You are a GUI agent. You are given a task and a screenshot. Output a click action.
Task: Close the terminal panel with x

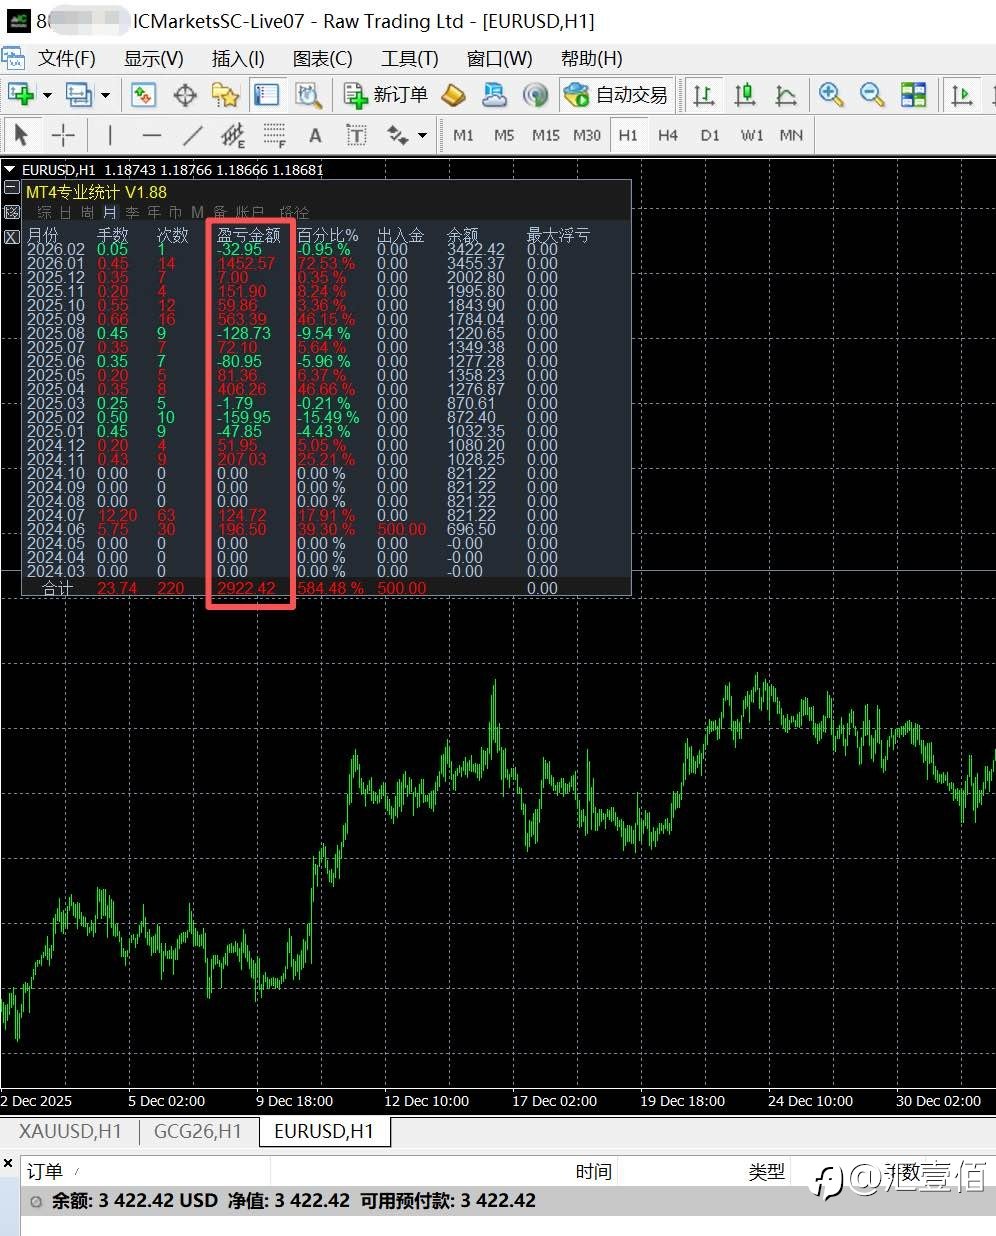click(x=8, y=1163)
